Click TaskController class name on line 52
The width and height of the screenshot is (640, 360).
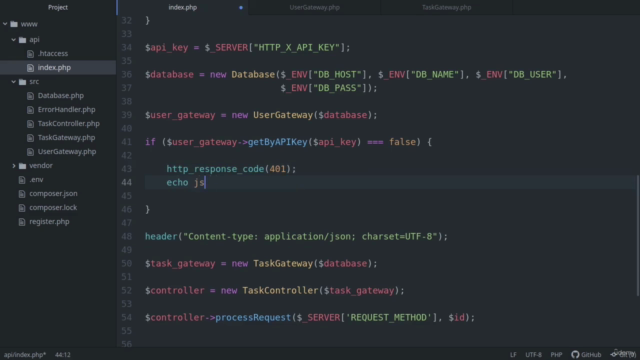coord(280,291)
